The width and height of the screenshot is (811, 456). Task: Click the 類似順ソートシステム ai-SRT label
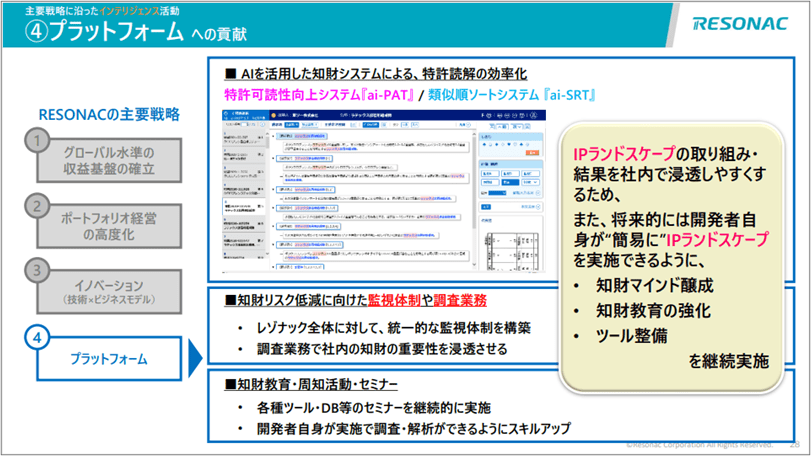click(x=514, y=95)
